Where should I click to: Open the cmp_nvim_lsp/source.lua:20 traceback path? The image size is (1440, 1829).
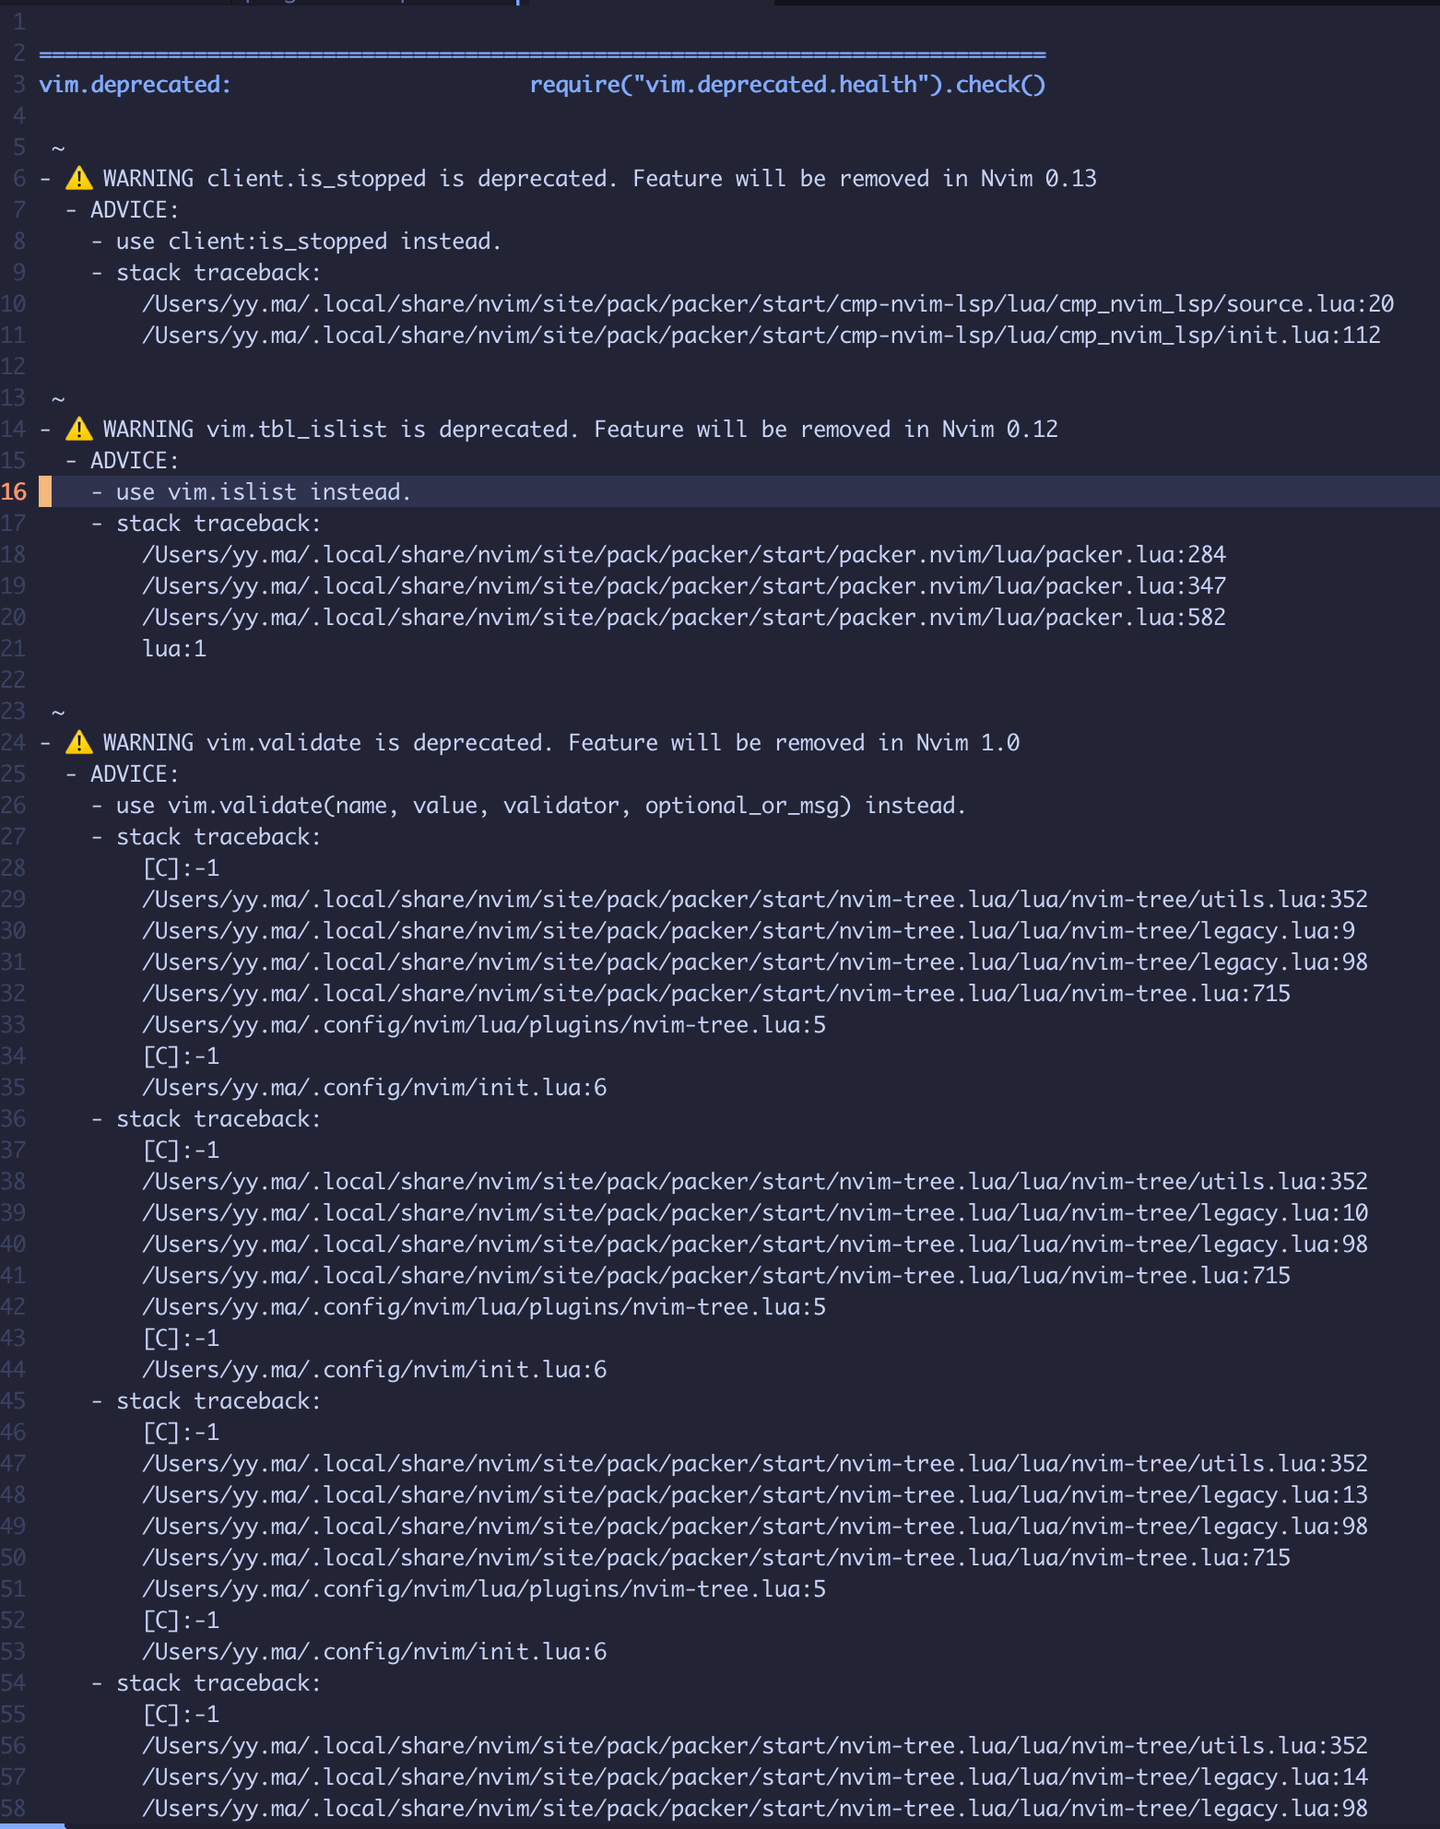pyautogui.click(x=767, y=304)
